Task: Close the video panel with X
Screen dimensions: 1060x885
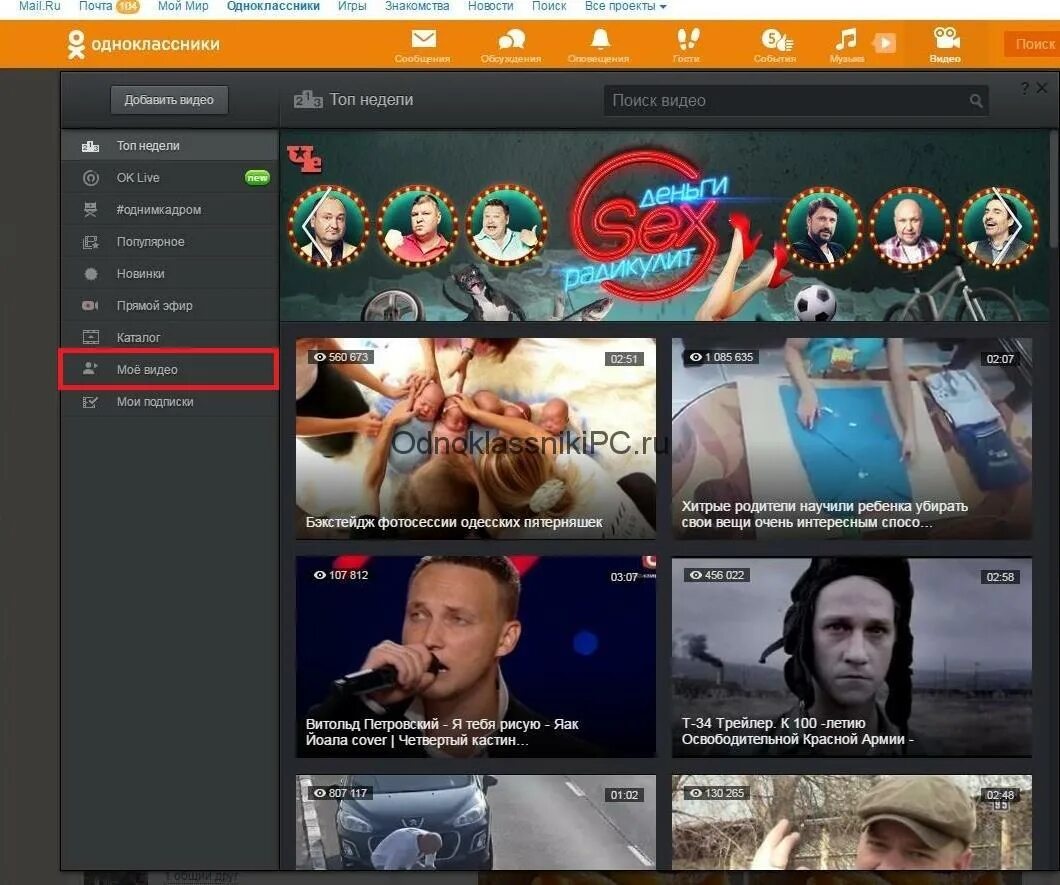Action: pos(1042,88)
